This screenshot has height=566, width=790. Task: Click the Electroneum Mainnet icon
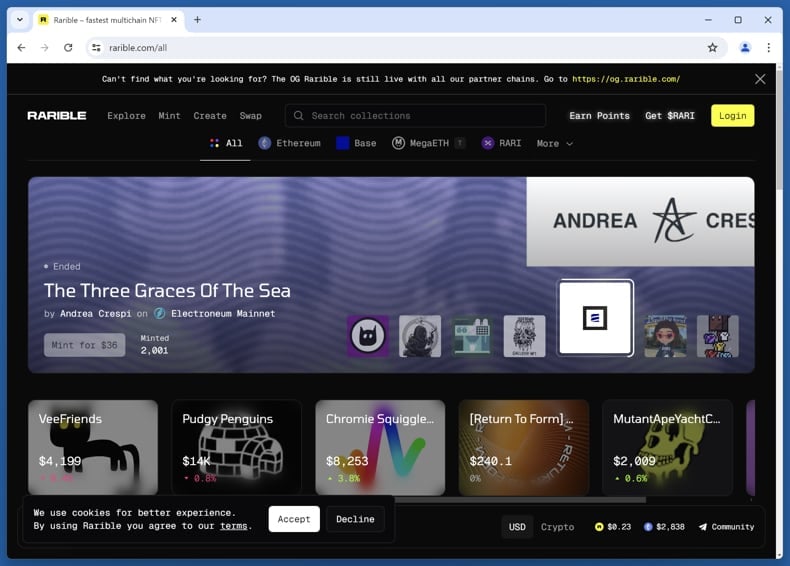click(x=159, y=313)
